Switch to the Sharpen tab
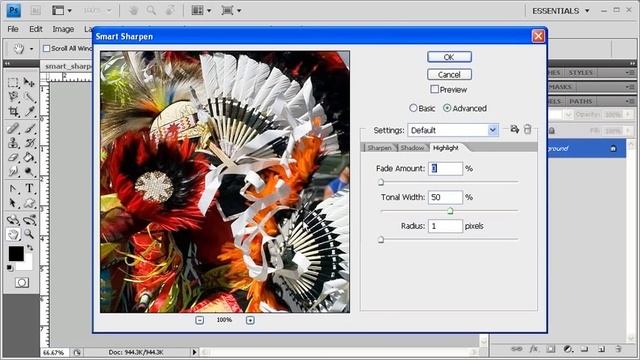This screenshot has height=360, width=640. coord(379,148)
